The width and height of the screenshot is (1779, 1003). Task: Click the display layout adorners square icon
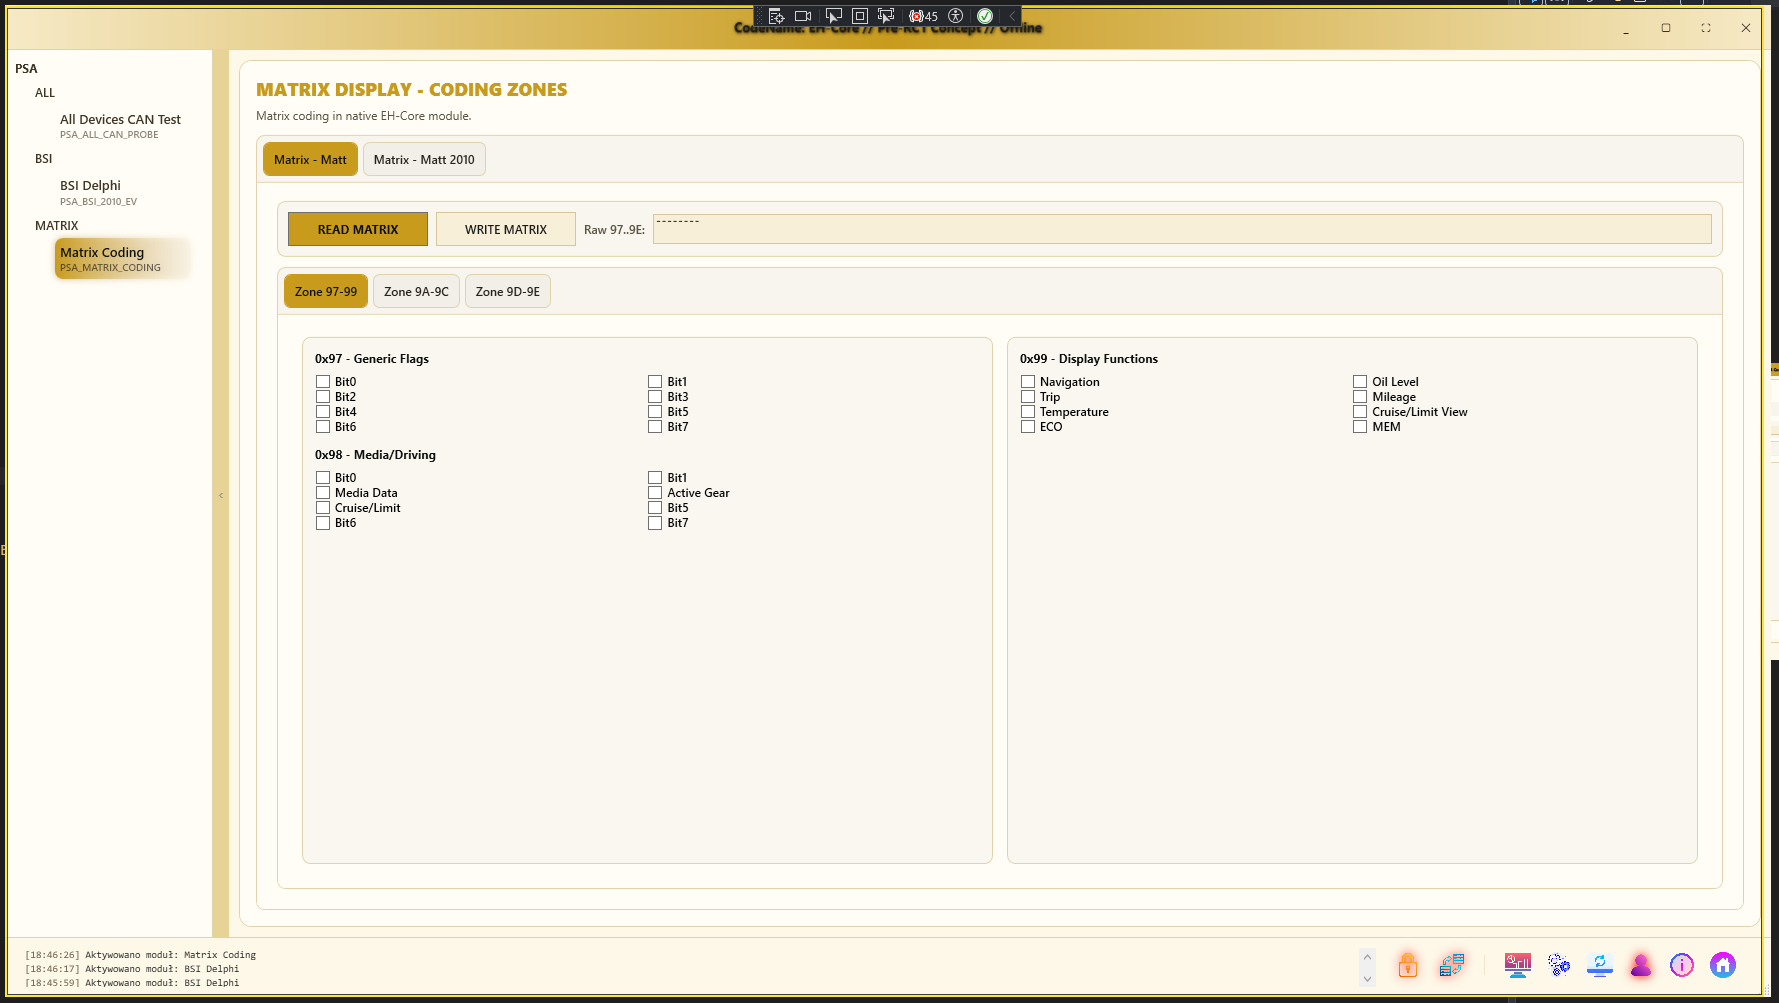coord(859,16)
